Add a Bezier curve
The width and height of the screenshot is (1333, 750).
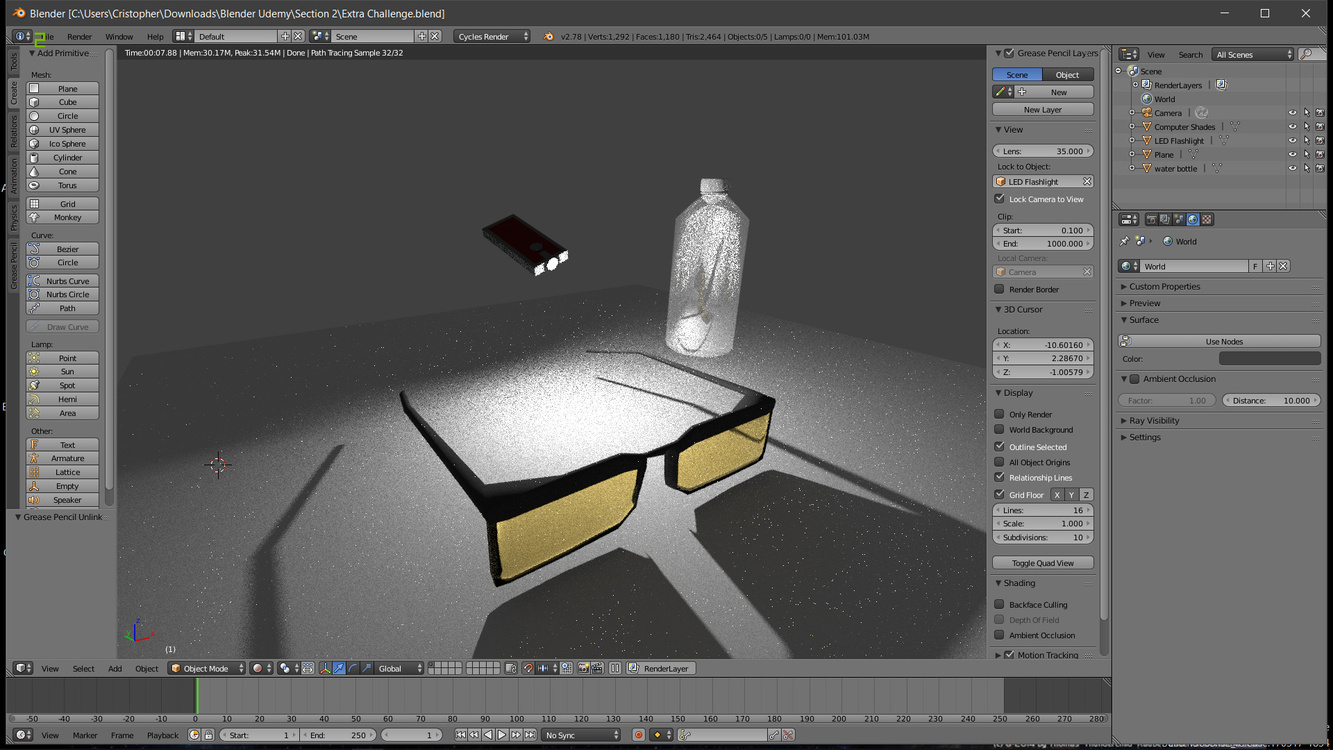[x=67, y=249]
